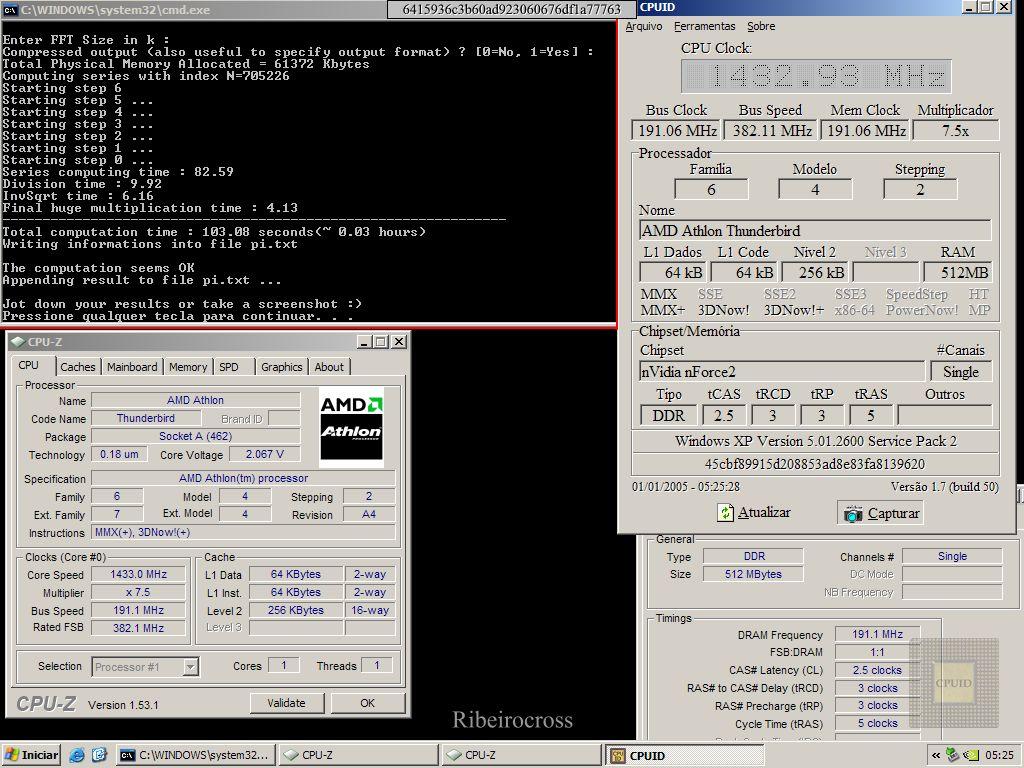The width and height of the screenshot is (1024, 768).
Task: Activate the second CPU-Z taskbar button
Action: (521, 755)
